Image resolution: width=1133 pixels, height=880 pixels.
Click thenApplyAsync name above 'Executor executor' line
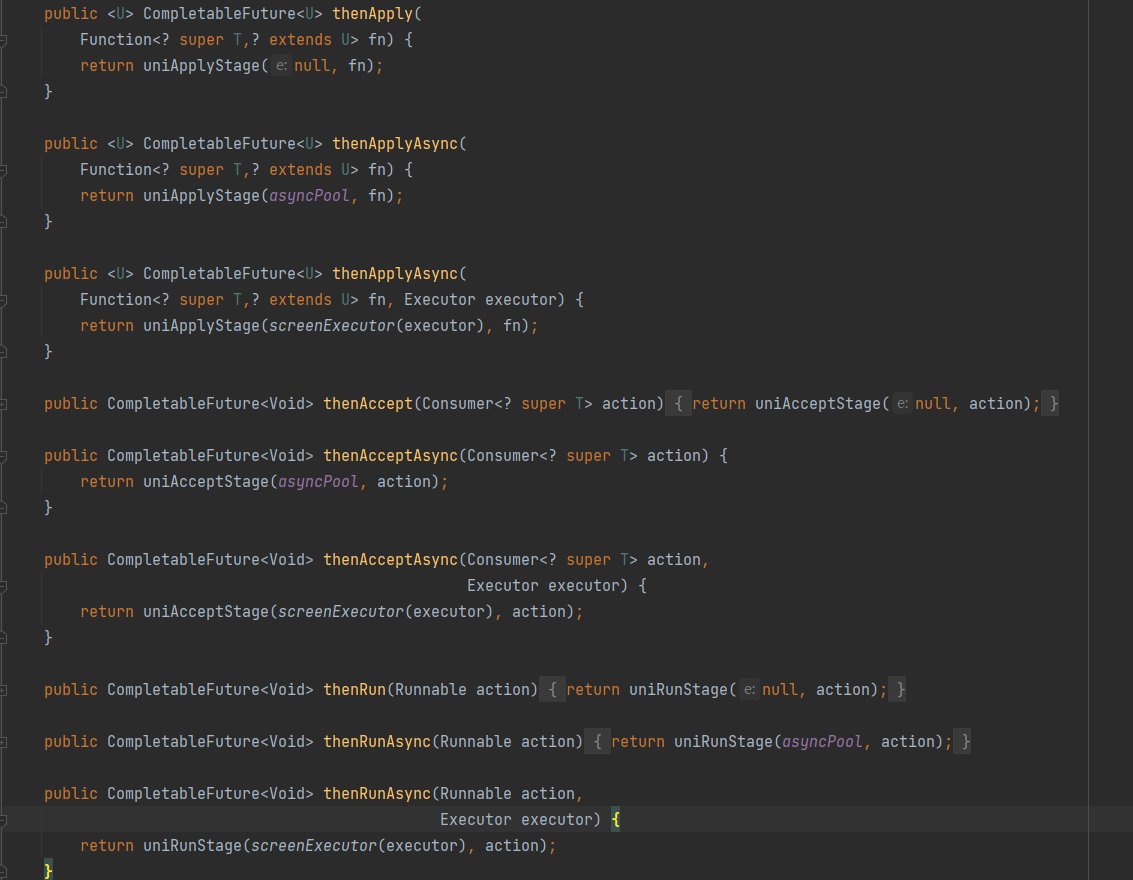point(395,274)
